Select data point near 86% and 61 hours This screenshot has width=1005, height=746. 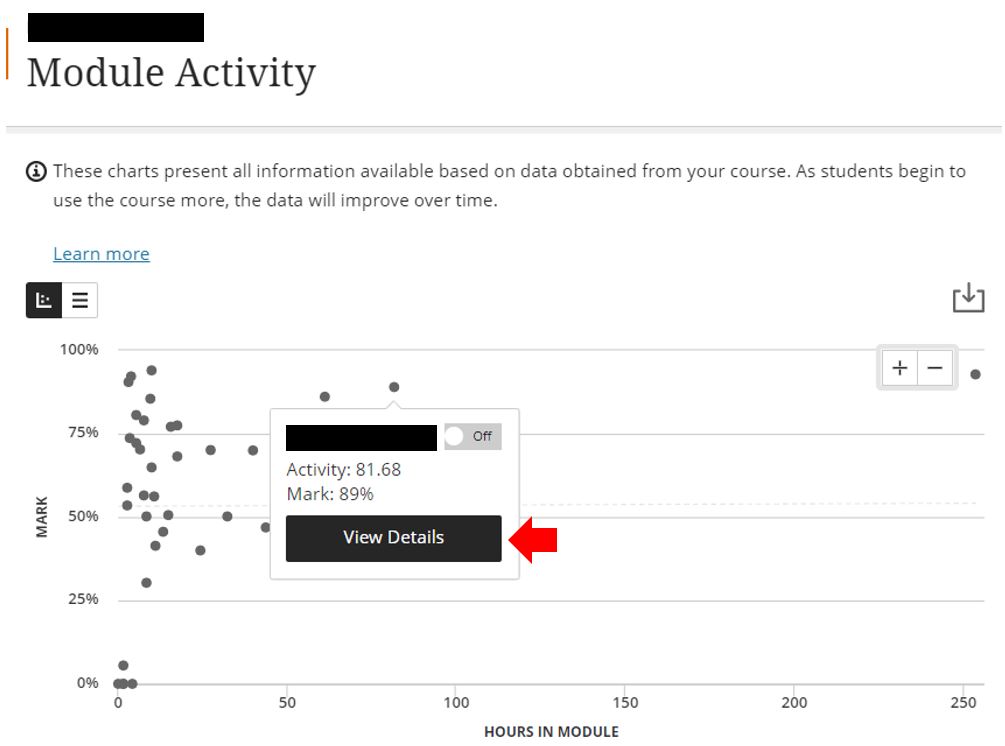click(x=325, y=397)
